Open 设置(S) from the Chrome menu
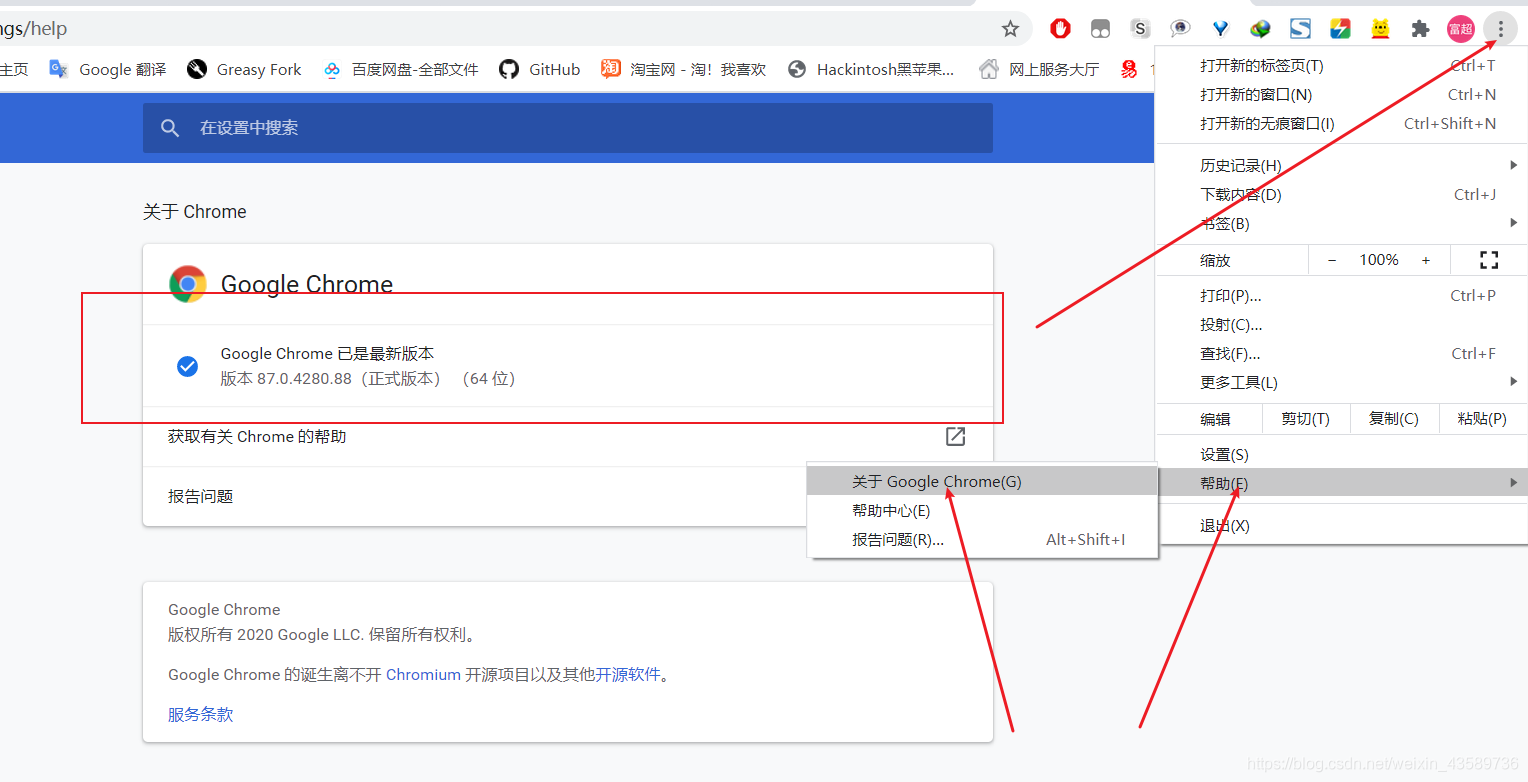This screenshot has height=782, width=1528. [x=1341, y=454]
